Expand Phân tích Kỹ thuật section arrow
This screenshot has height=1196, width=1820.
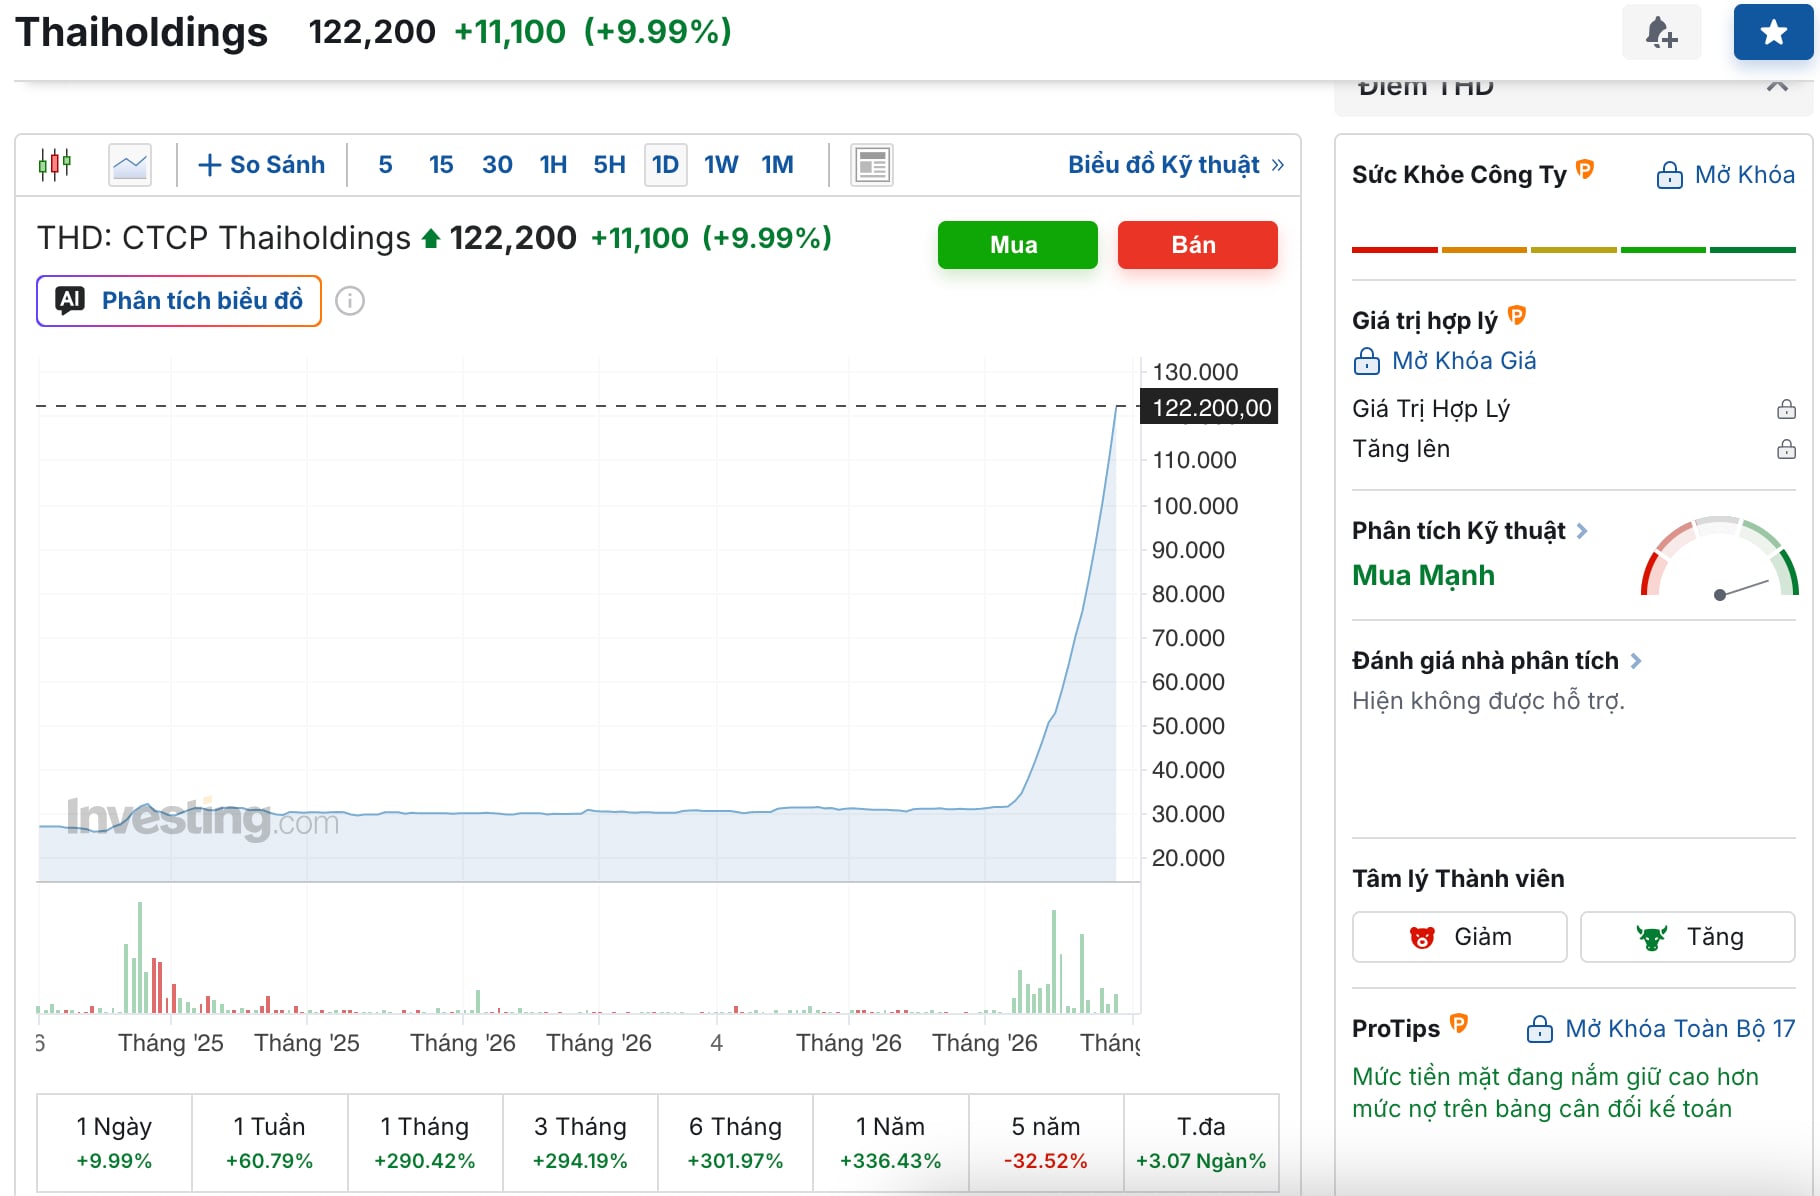(x=1582, y=531)
